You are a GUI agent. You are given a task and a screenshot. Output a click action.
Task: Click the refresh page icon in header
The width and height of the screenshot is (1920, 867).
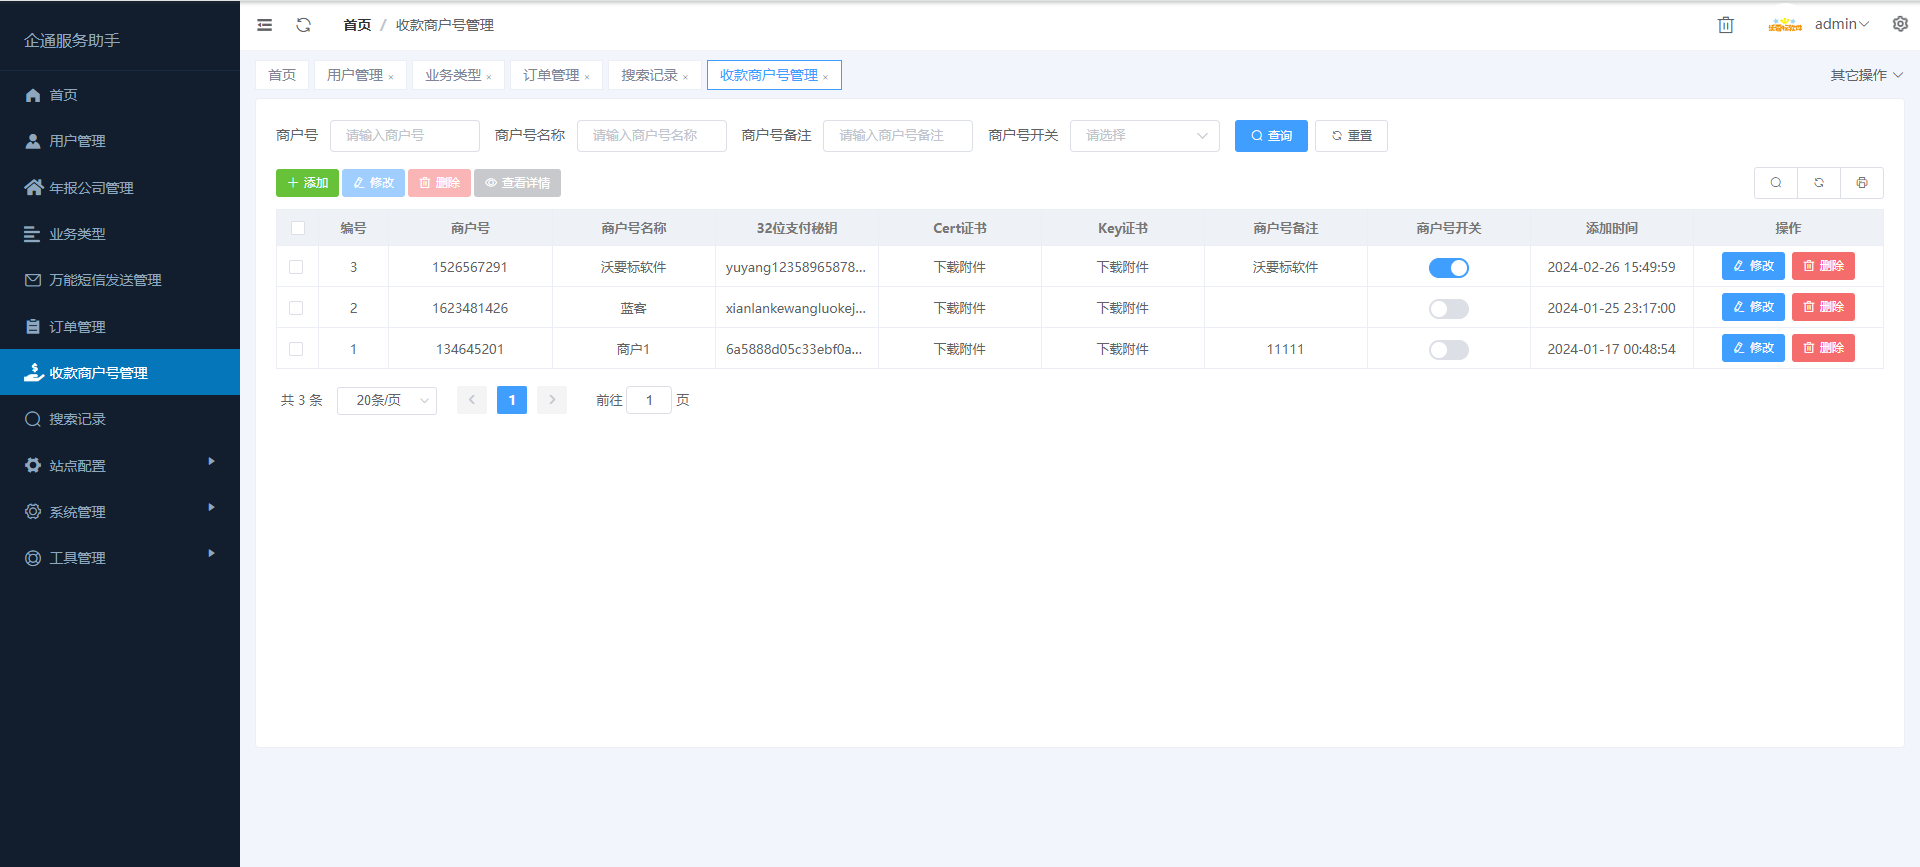click(x=304, y=25)
